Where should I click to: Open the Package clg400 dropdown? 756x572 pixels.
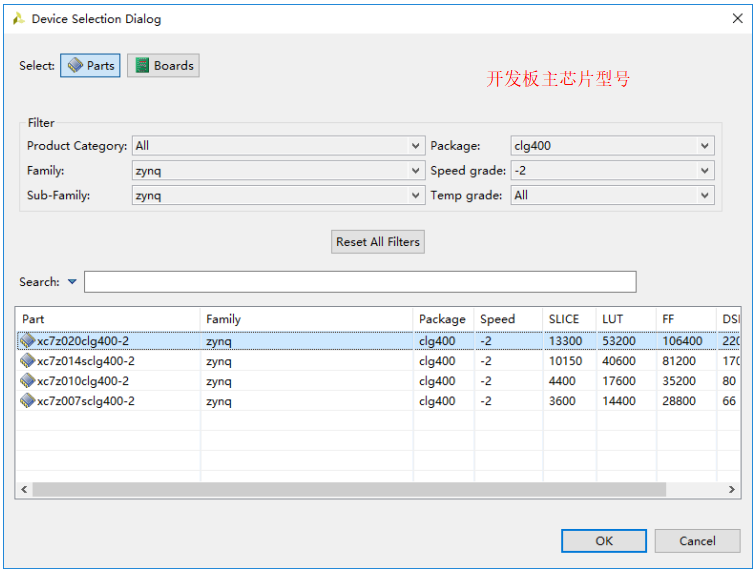612,146
